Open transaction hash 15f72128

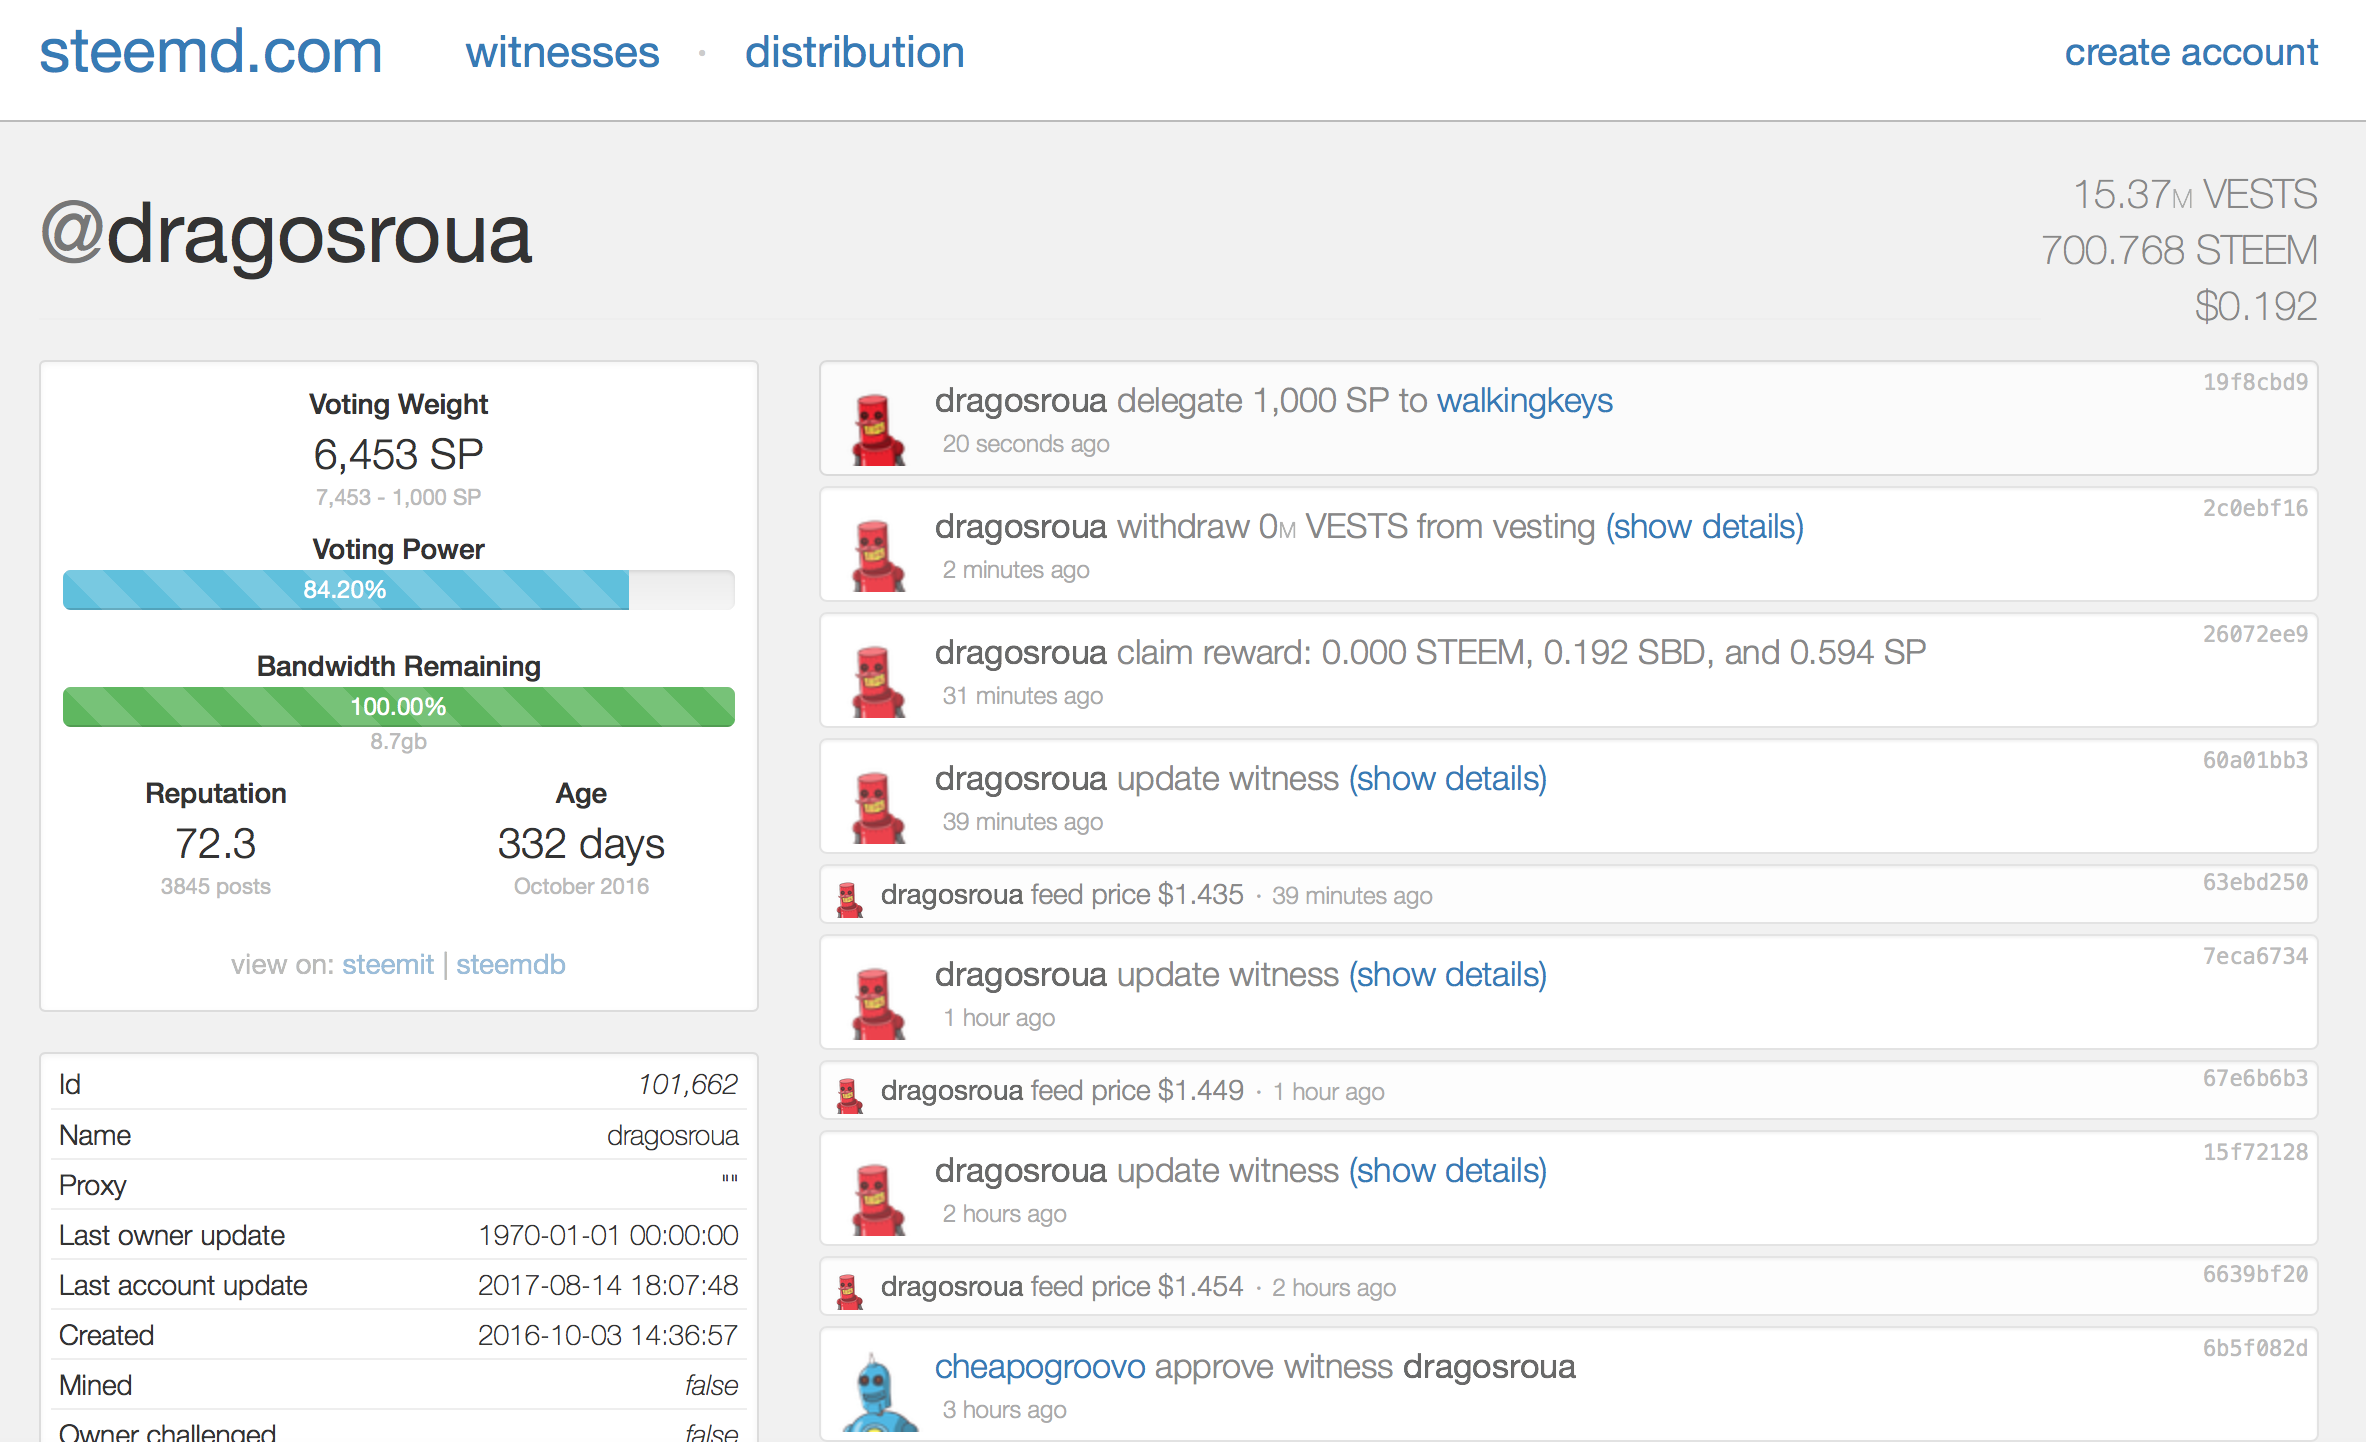[2255, 1152]
